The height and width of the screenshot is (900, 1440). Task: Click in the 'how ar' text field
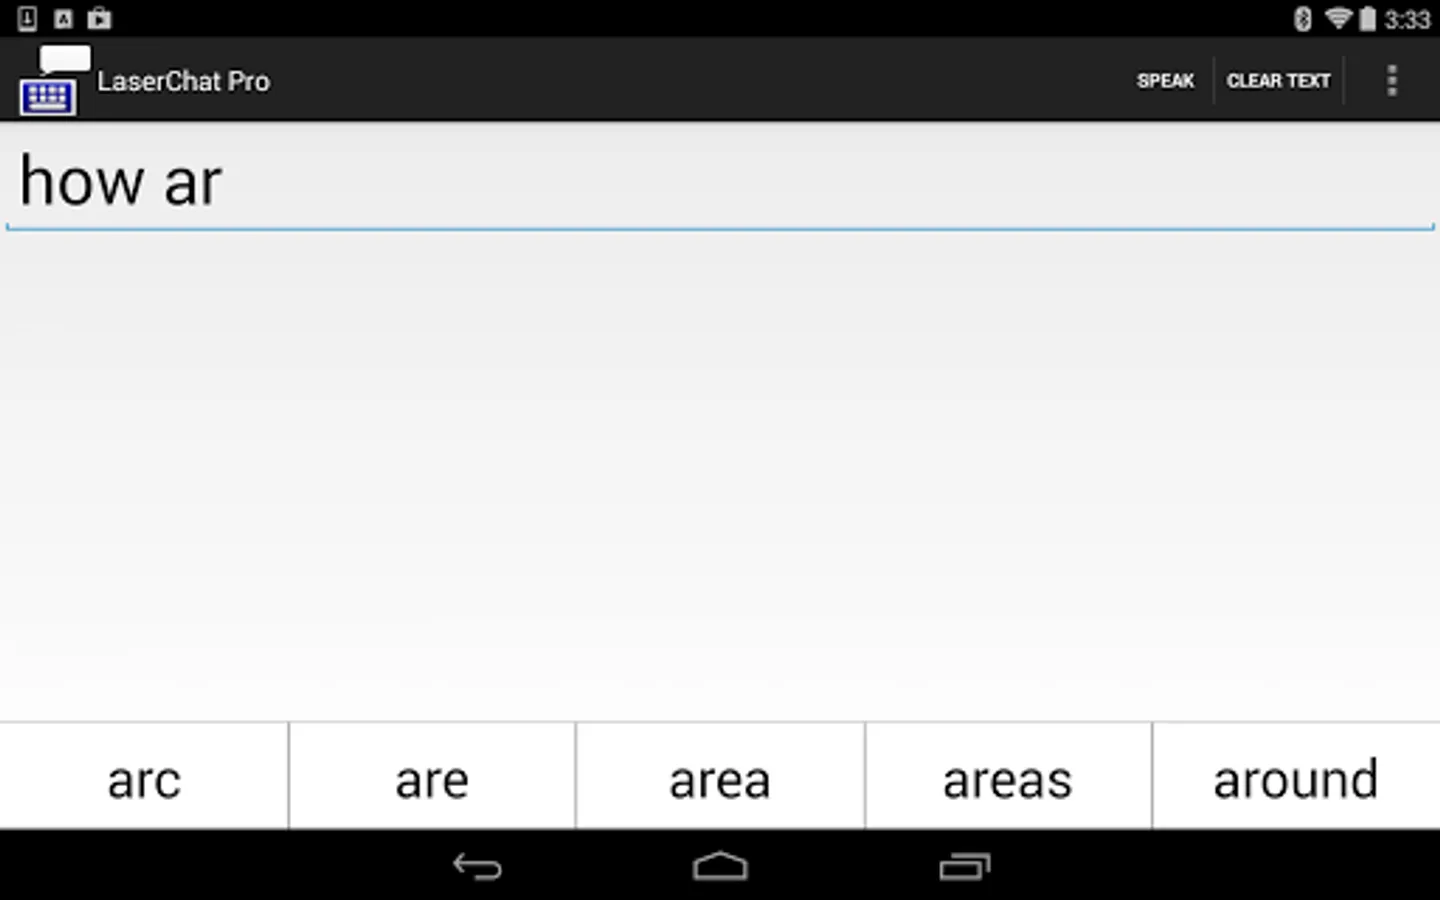coord(720,183)
